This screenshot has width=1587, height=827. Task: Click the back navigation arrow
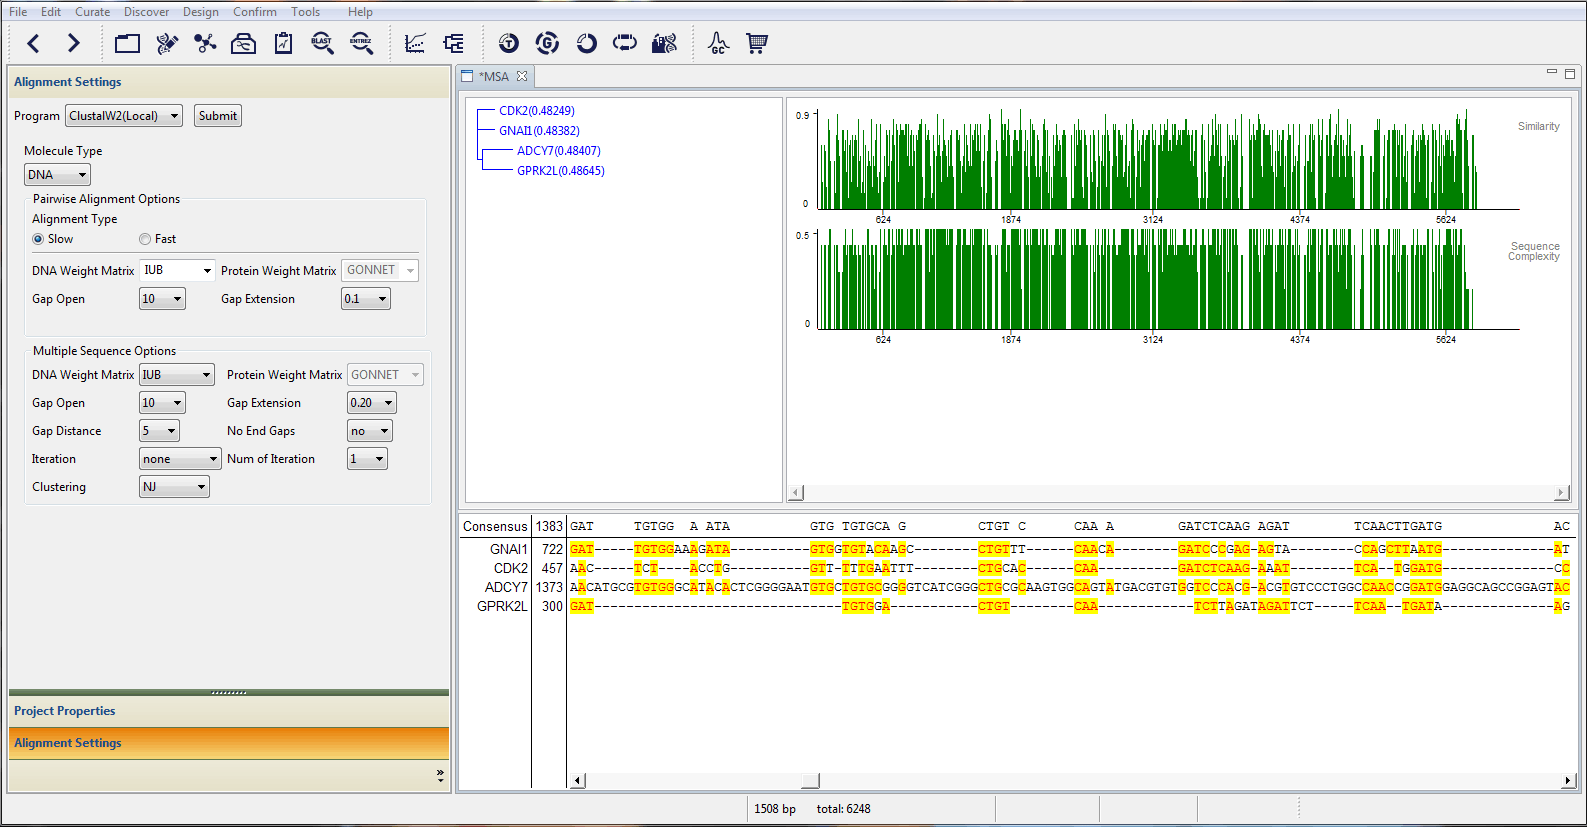click(x=34, y=43)
